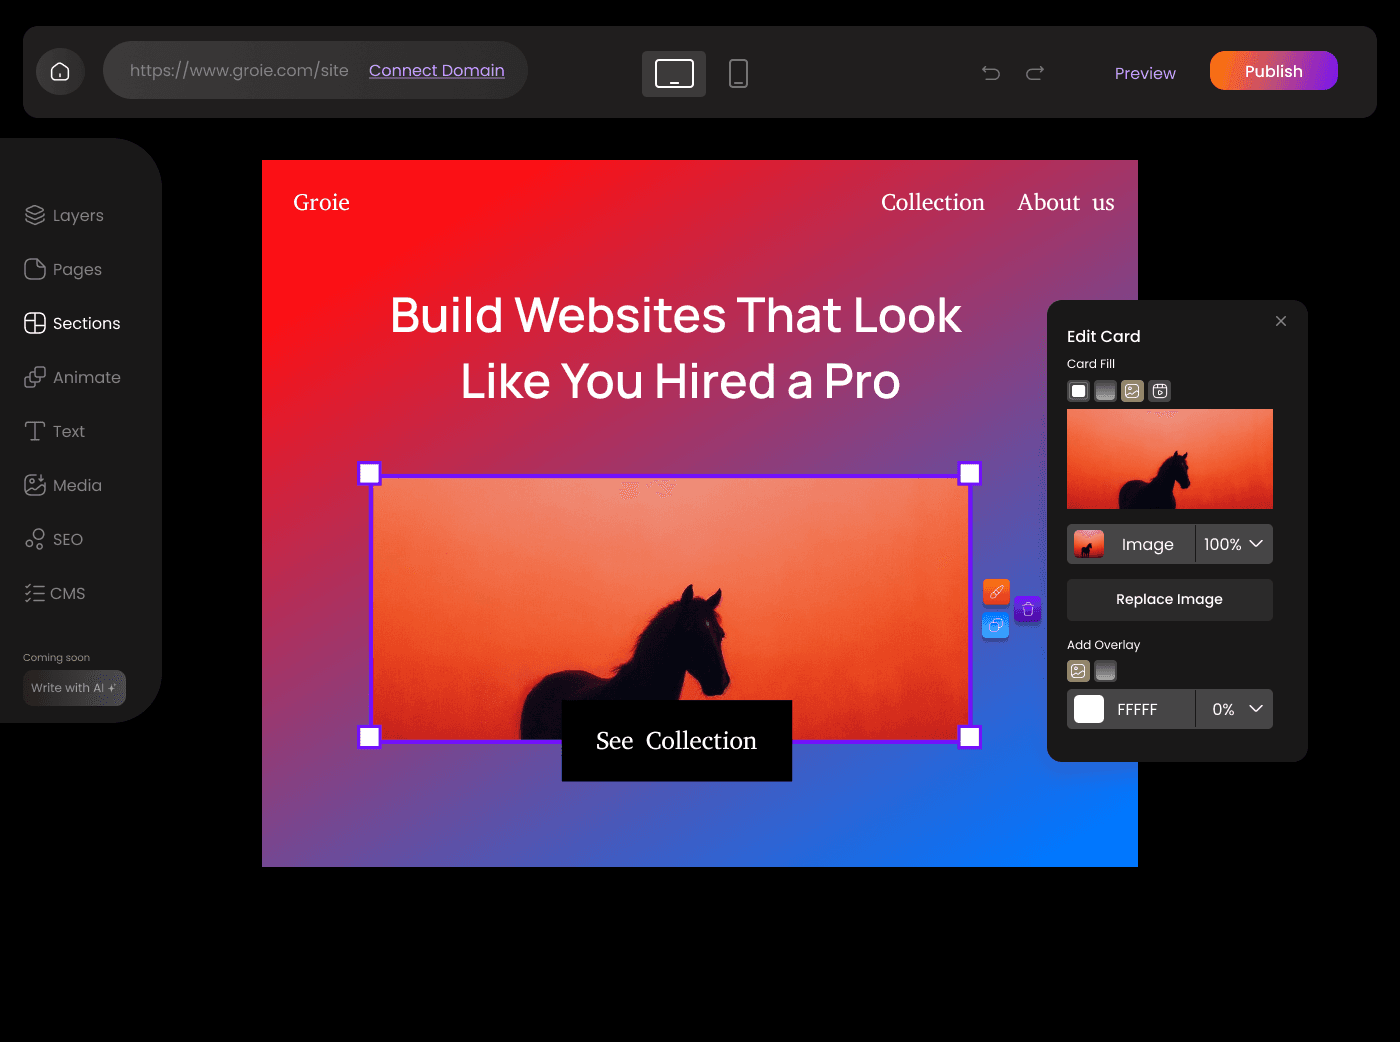Expand the overlay 0% opacity dropdown

point(1233,709)
